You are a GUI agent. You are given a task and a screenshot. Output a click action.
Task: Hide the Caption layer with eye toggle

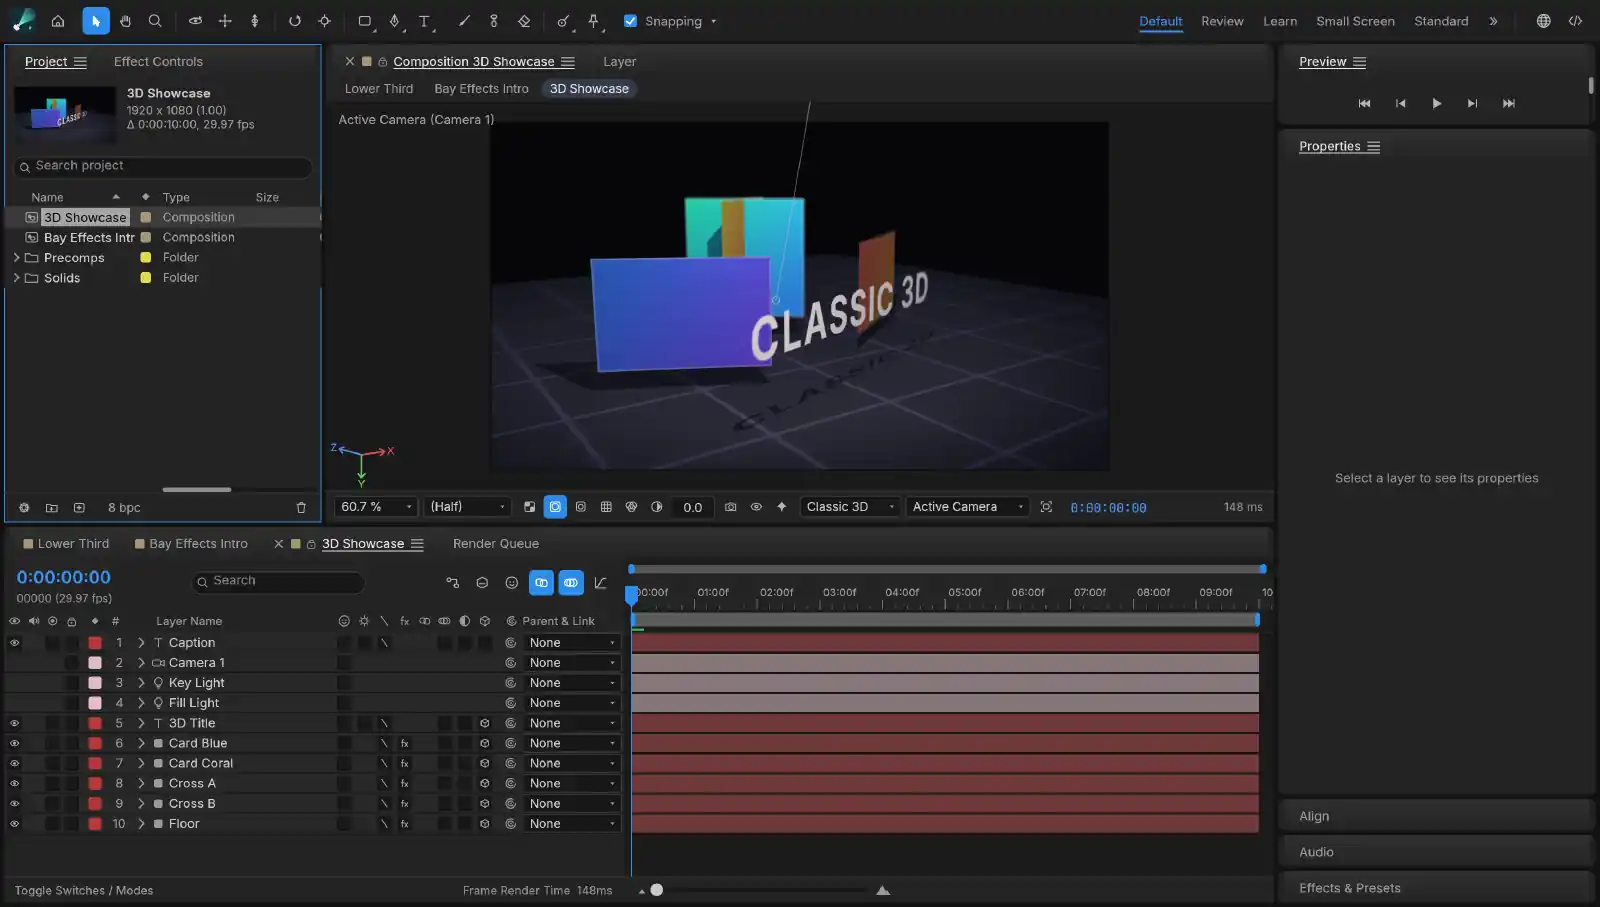(x=14, y=643)
